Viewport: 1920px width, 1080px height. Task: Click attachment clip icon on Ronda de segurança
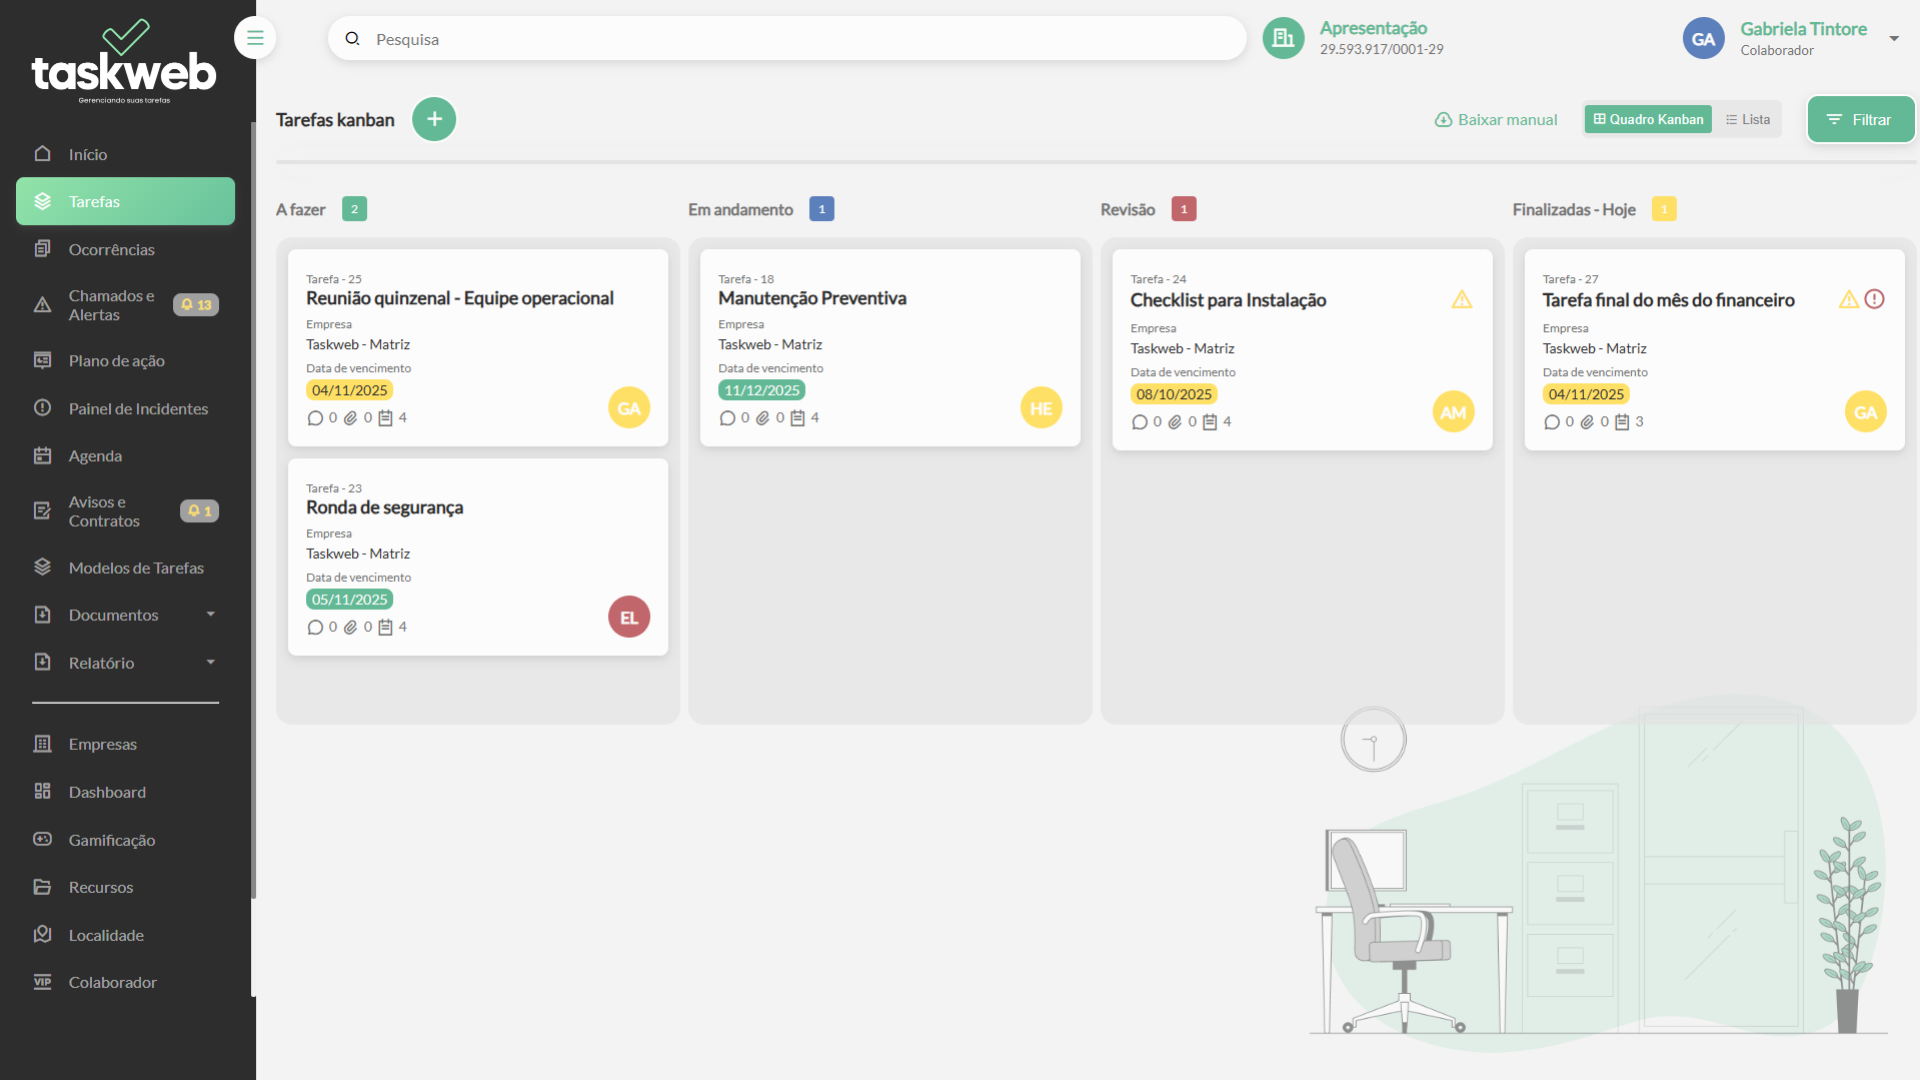point(350,627)
